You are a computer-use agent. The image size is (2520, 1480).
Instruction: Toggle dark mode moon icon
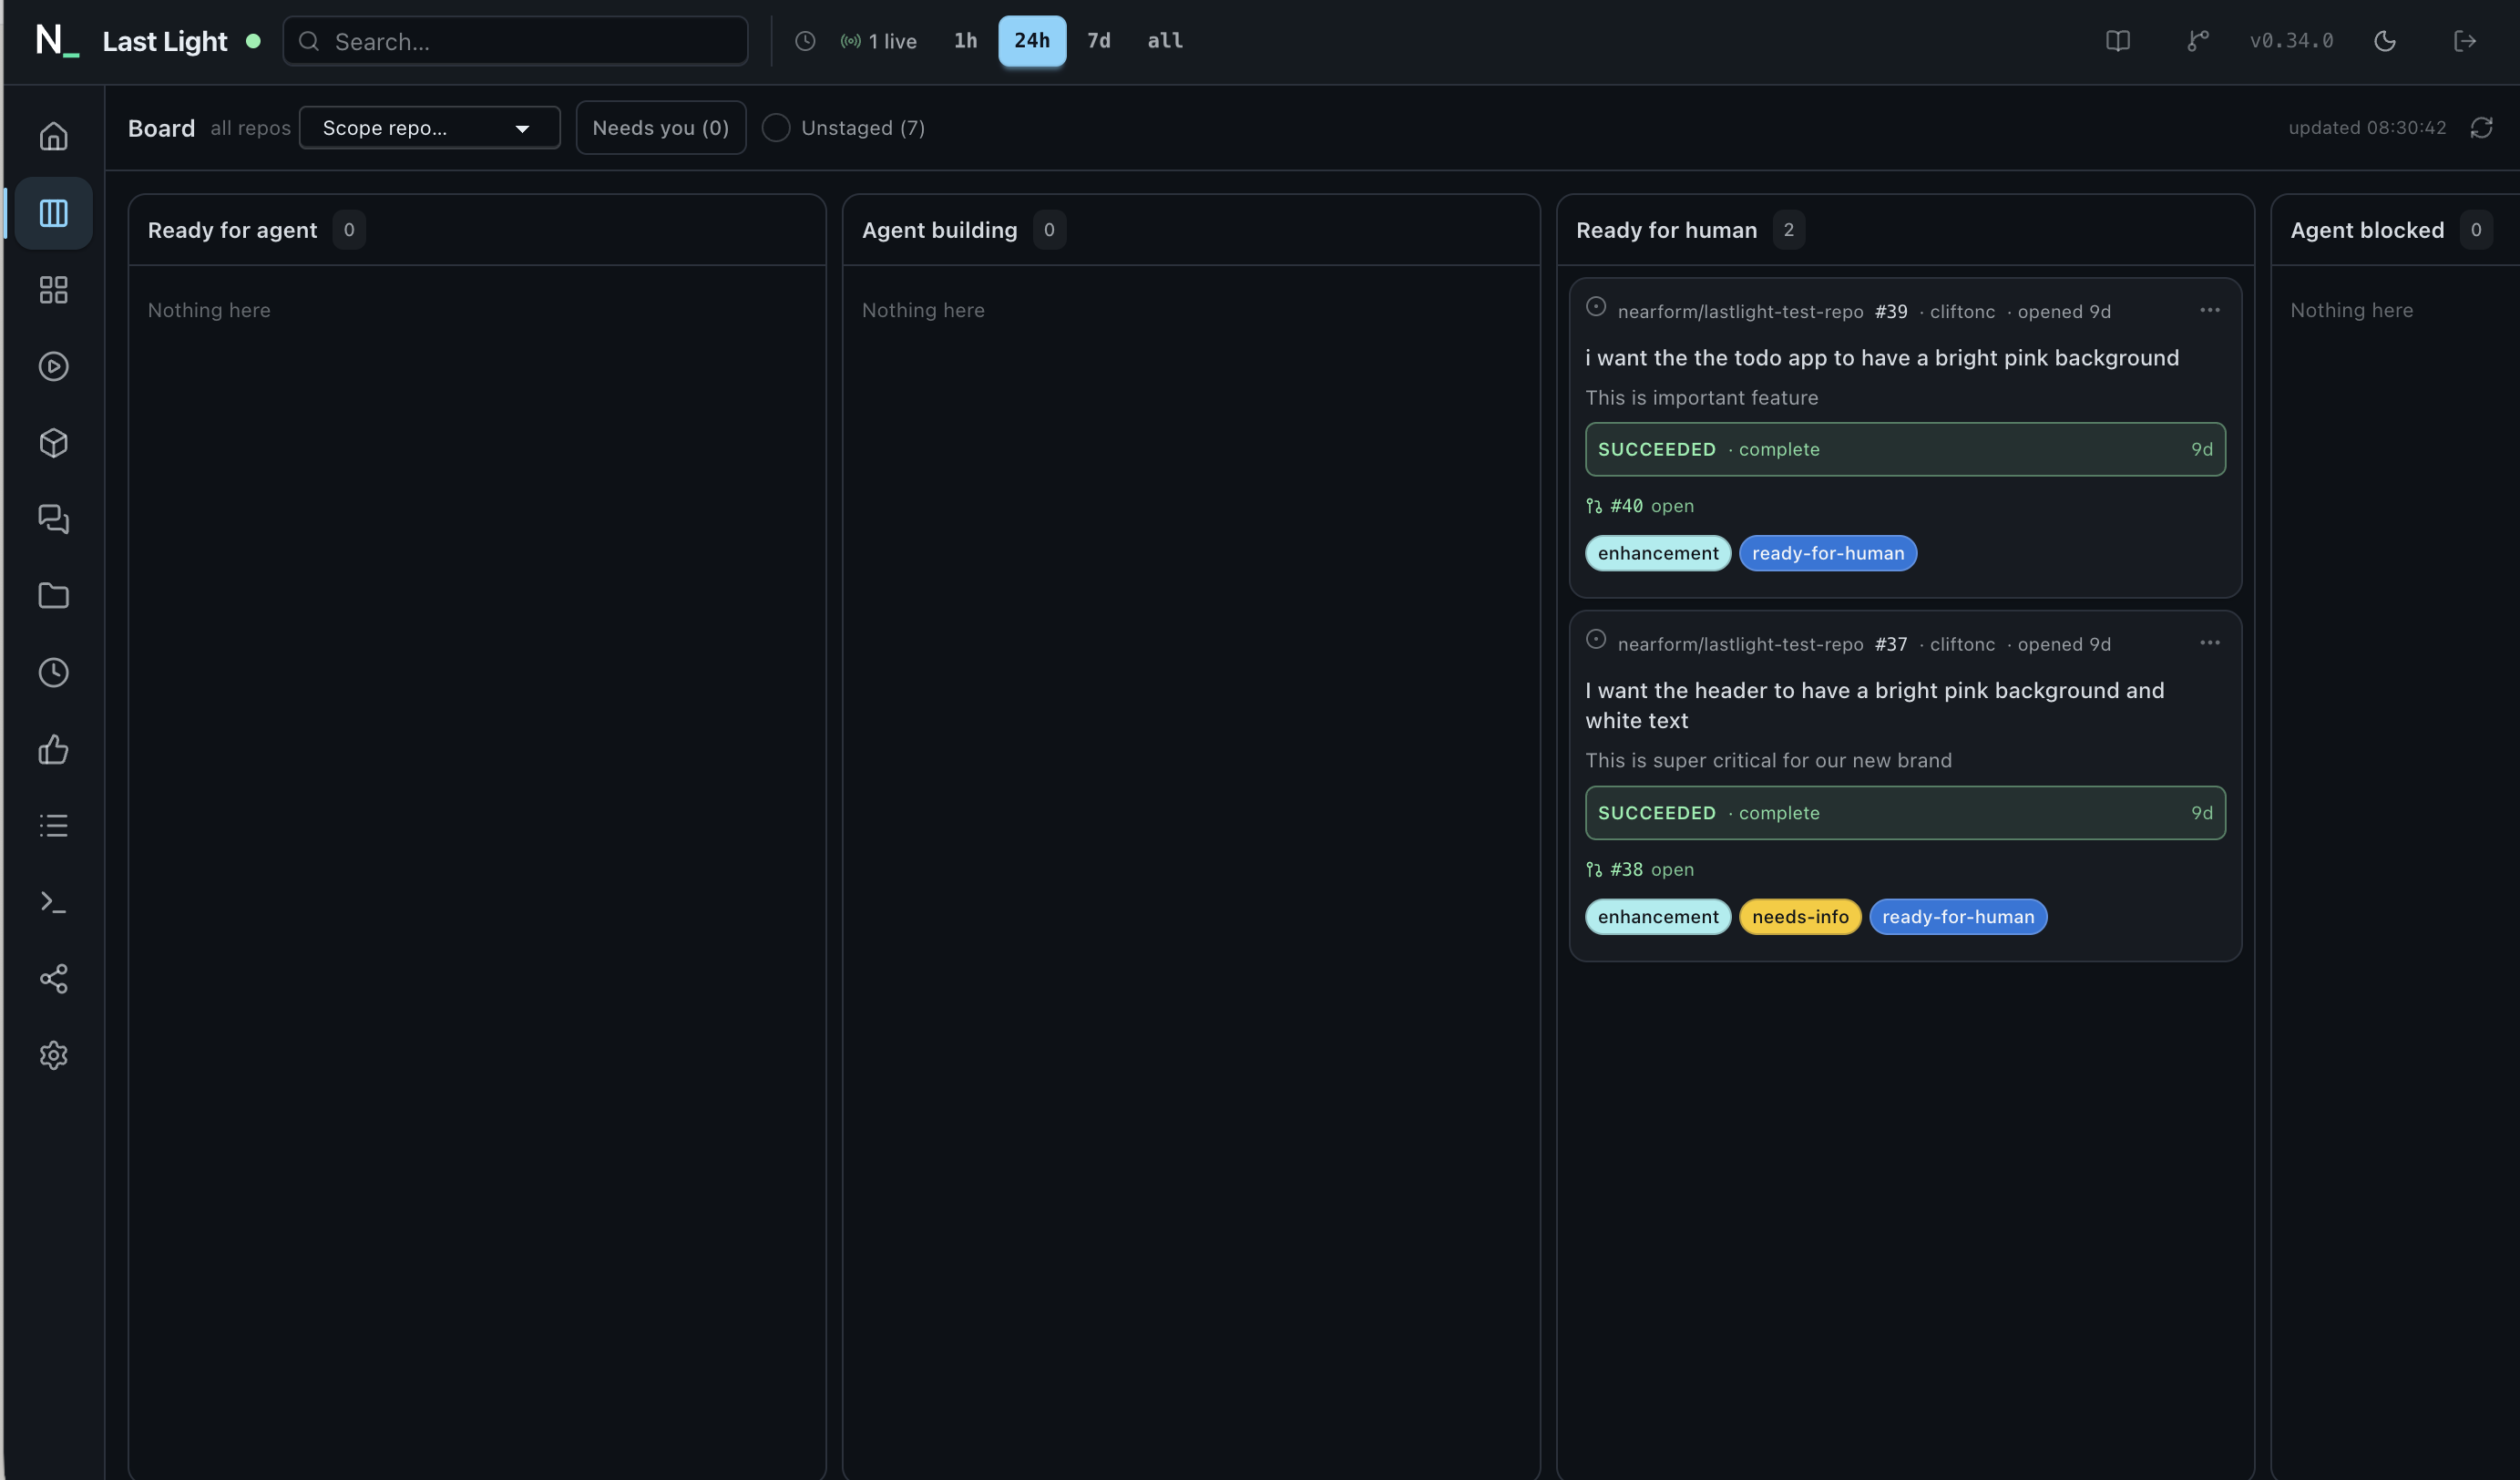[x=2385, y=41]
